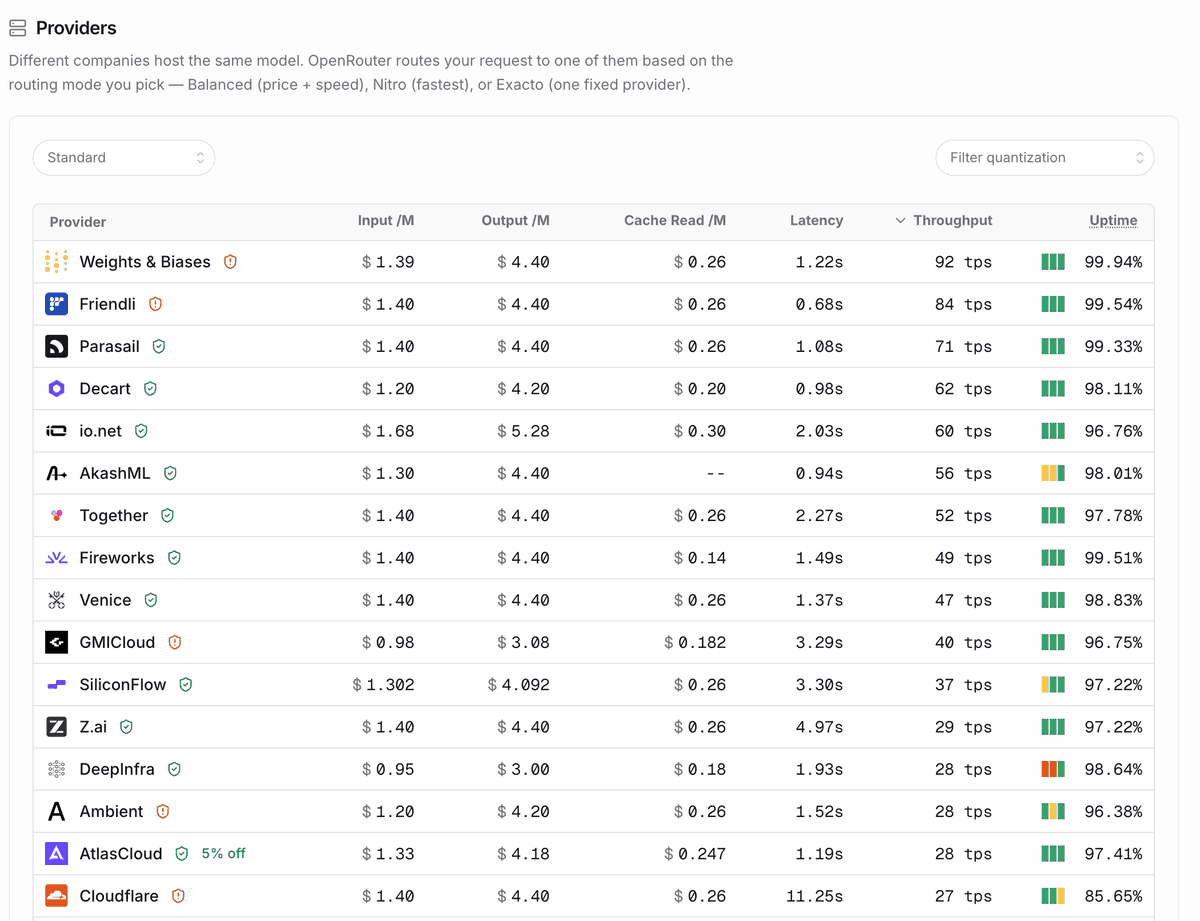1200x921 pixels.
Task: Open the Filter quantization dropdown
Action: [1045, 158]
